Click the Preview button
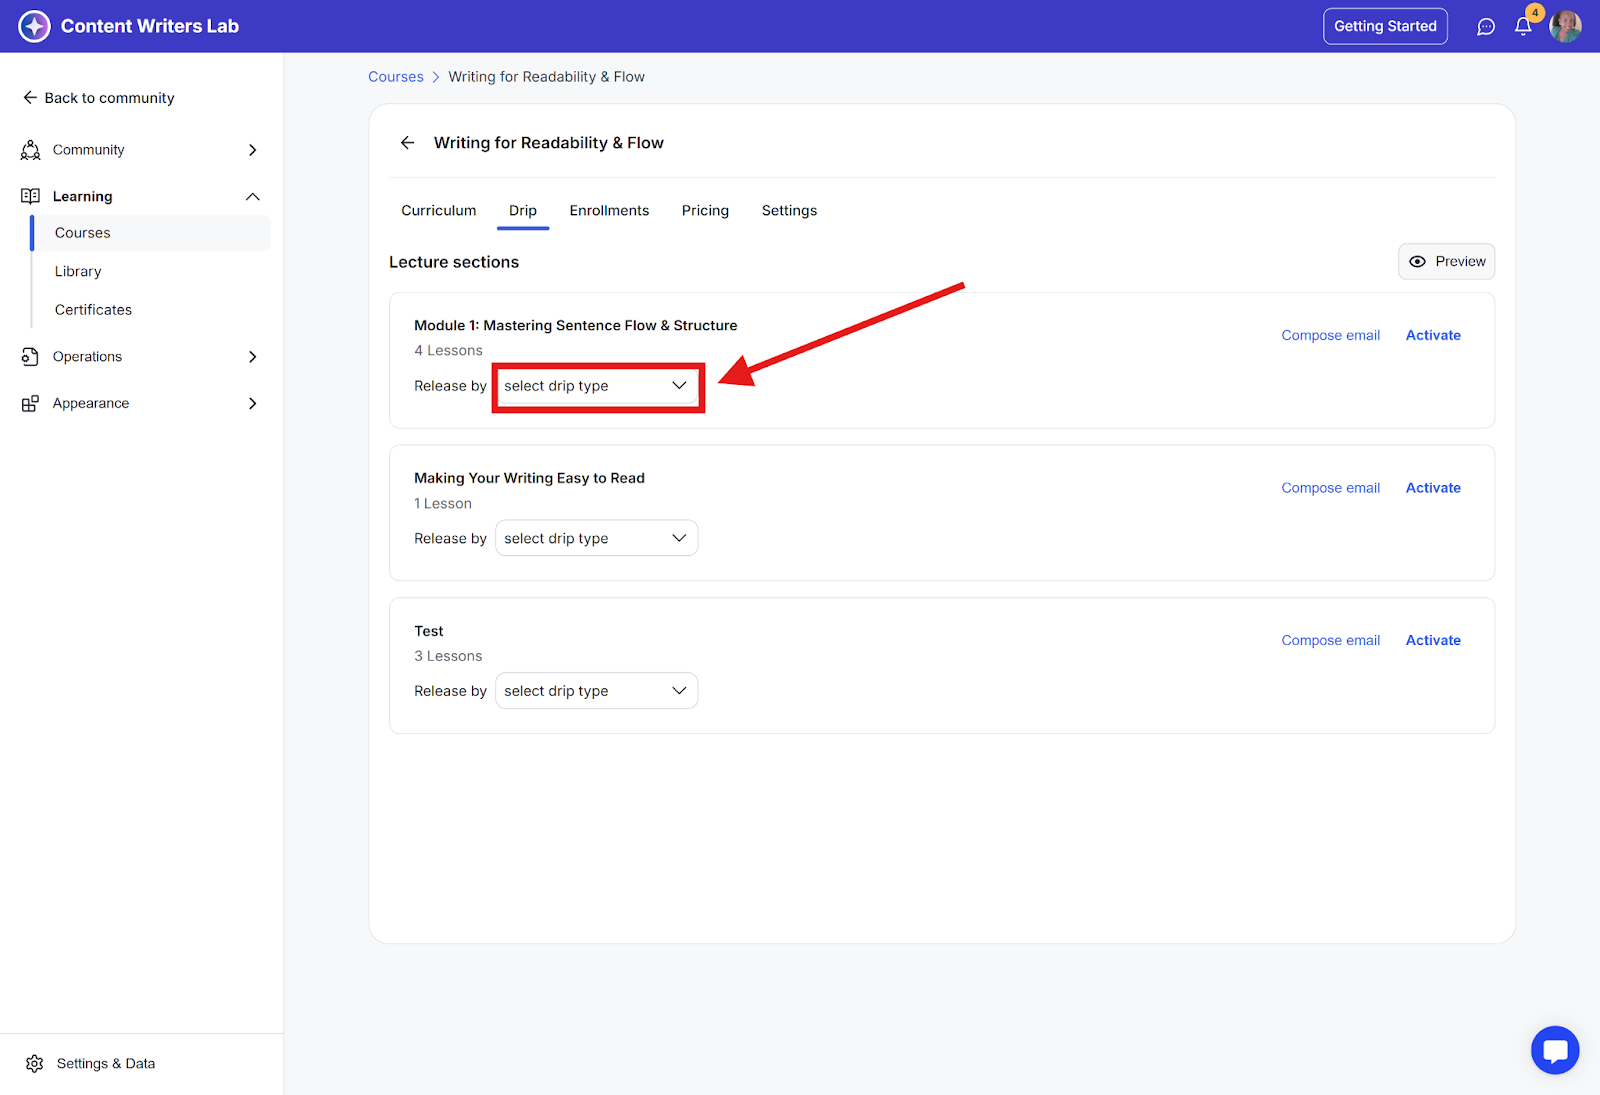Image resolution: width=1600 pixels, height=1095 pixels. pos(1446,262)
